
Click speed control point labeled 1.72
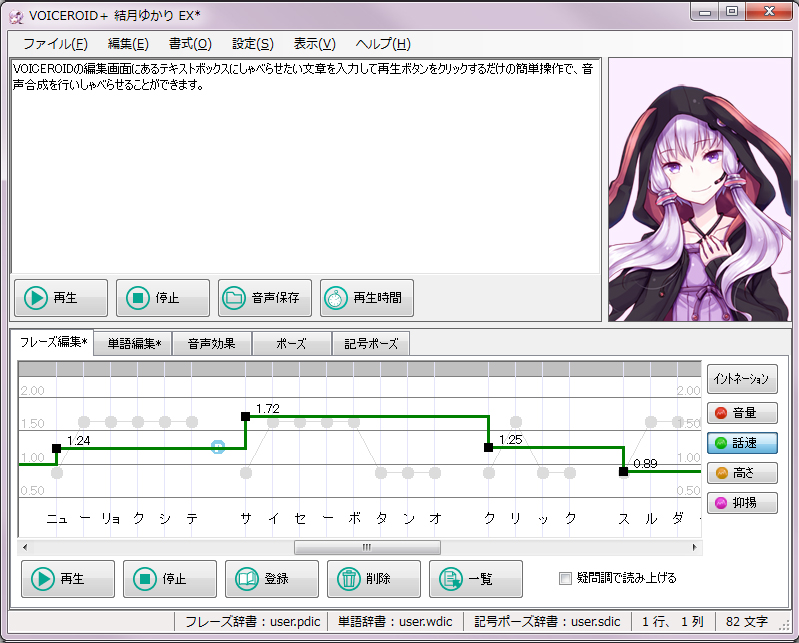(x=246, y=416)
